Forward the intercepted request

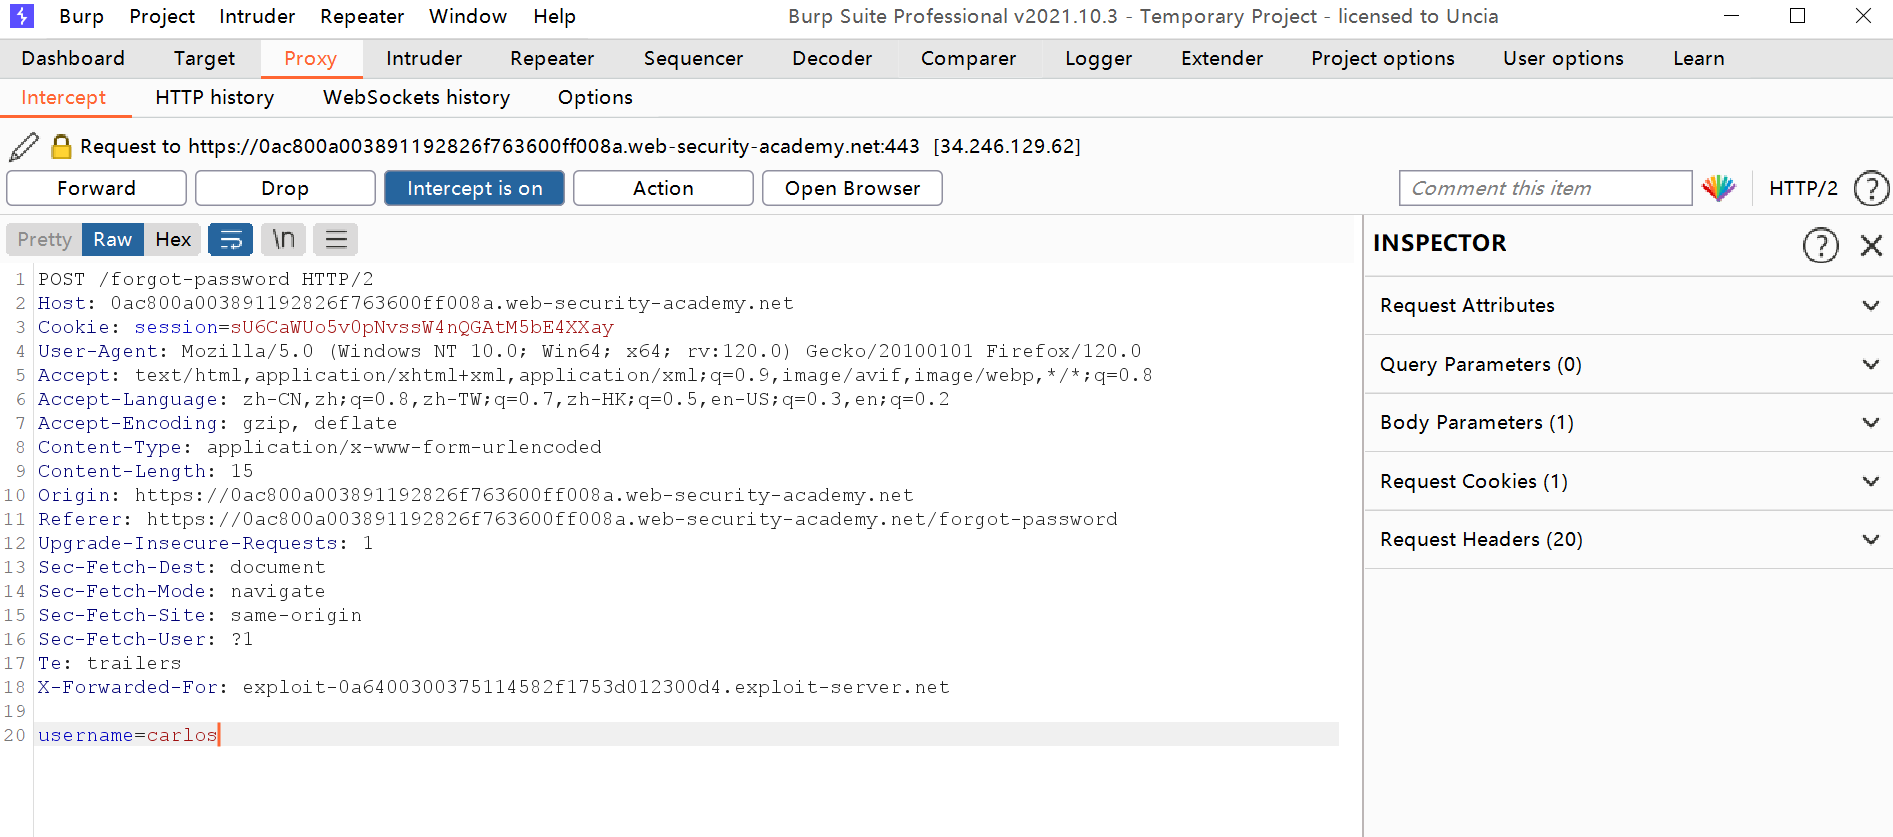click(96, 188)
